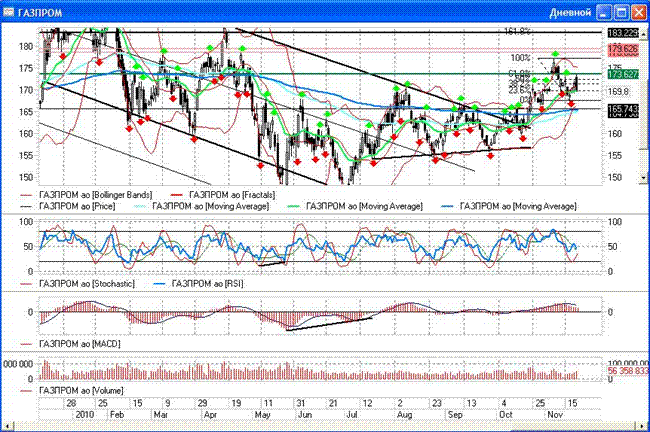
Task: Click the date label 23 on the time axis
Action: click(x=437, y=403)
